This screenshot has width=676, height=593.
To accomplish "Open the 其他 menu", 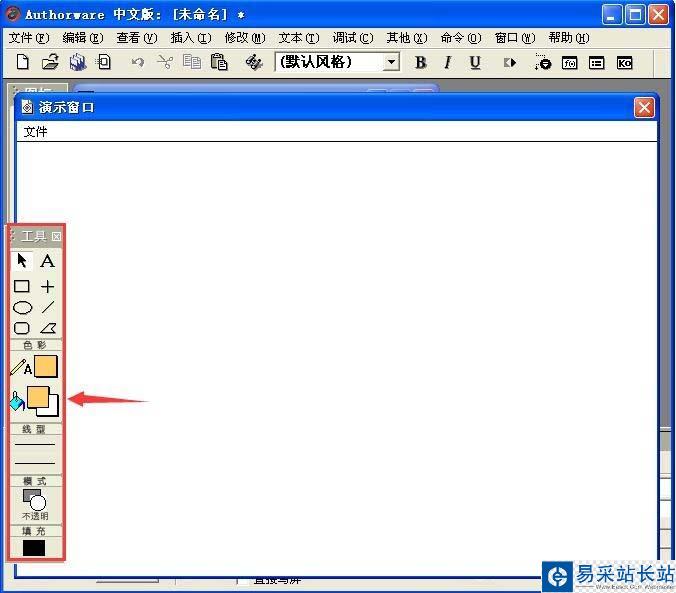I will click(407, 38).
